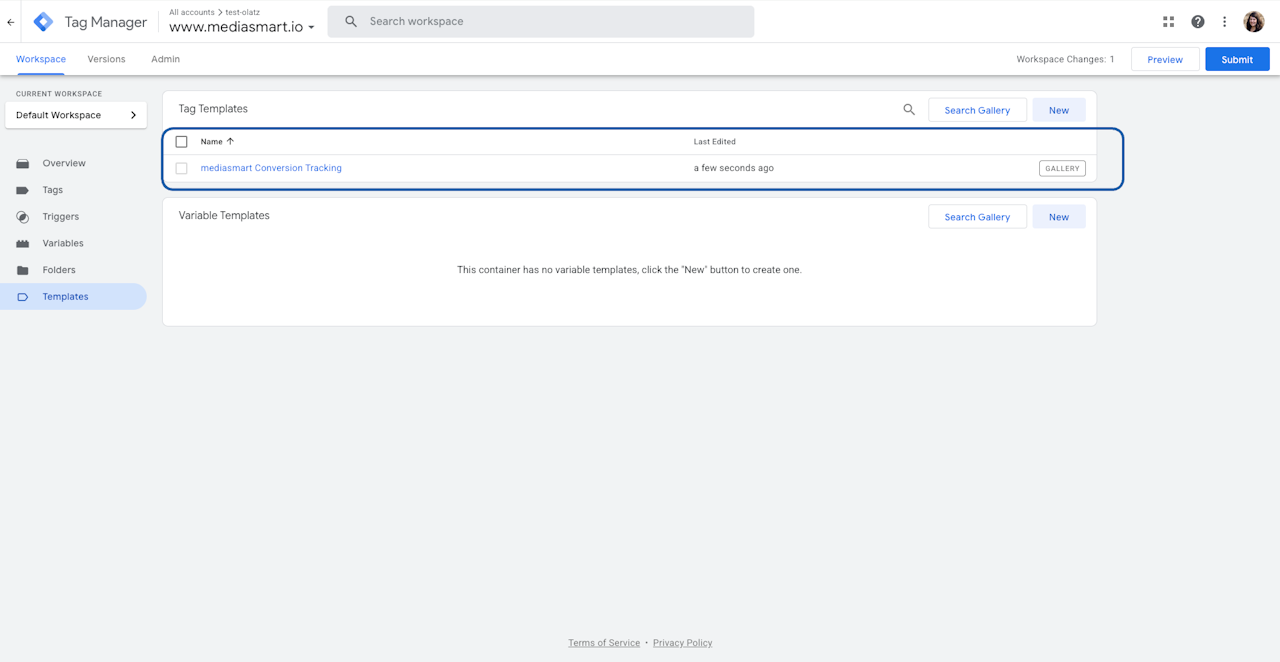Open the three-dot more options menu
1280x662 pixels.
1224,22
